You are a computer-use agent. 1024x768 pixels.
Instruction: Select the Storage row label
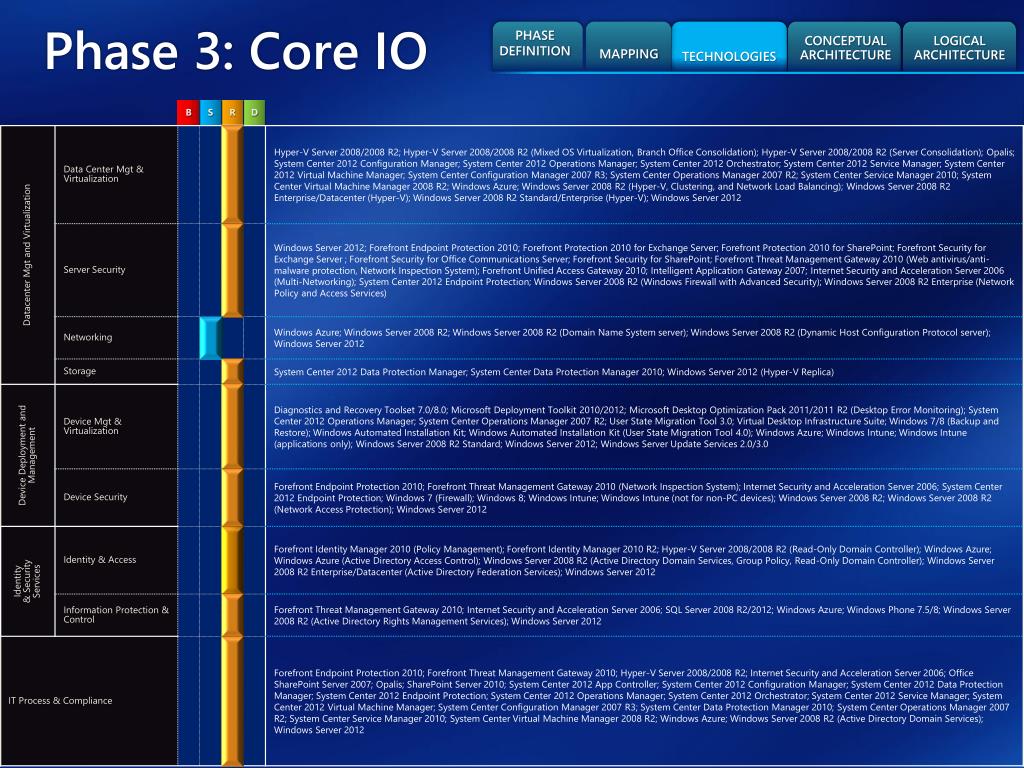point(80,371)
